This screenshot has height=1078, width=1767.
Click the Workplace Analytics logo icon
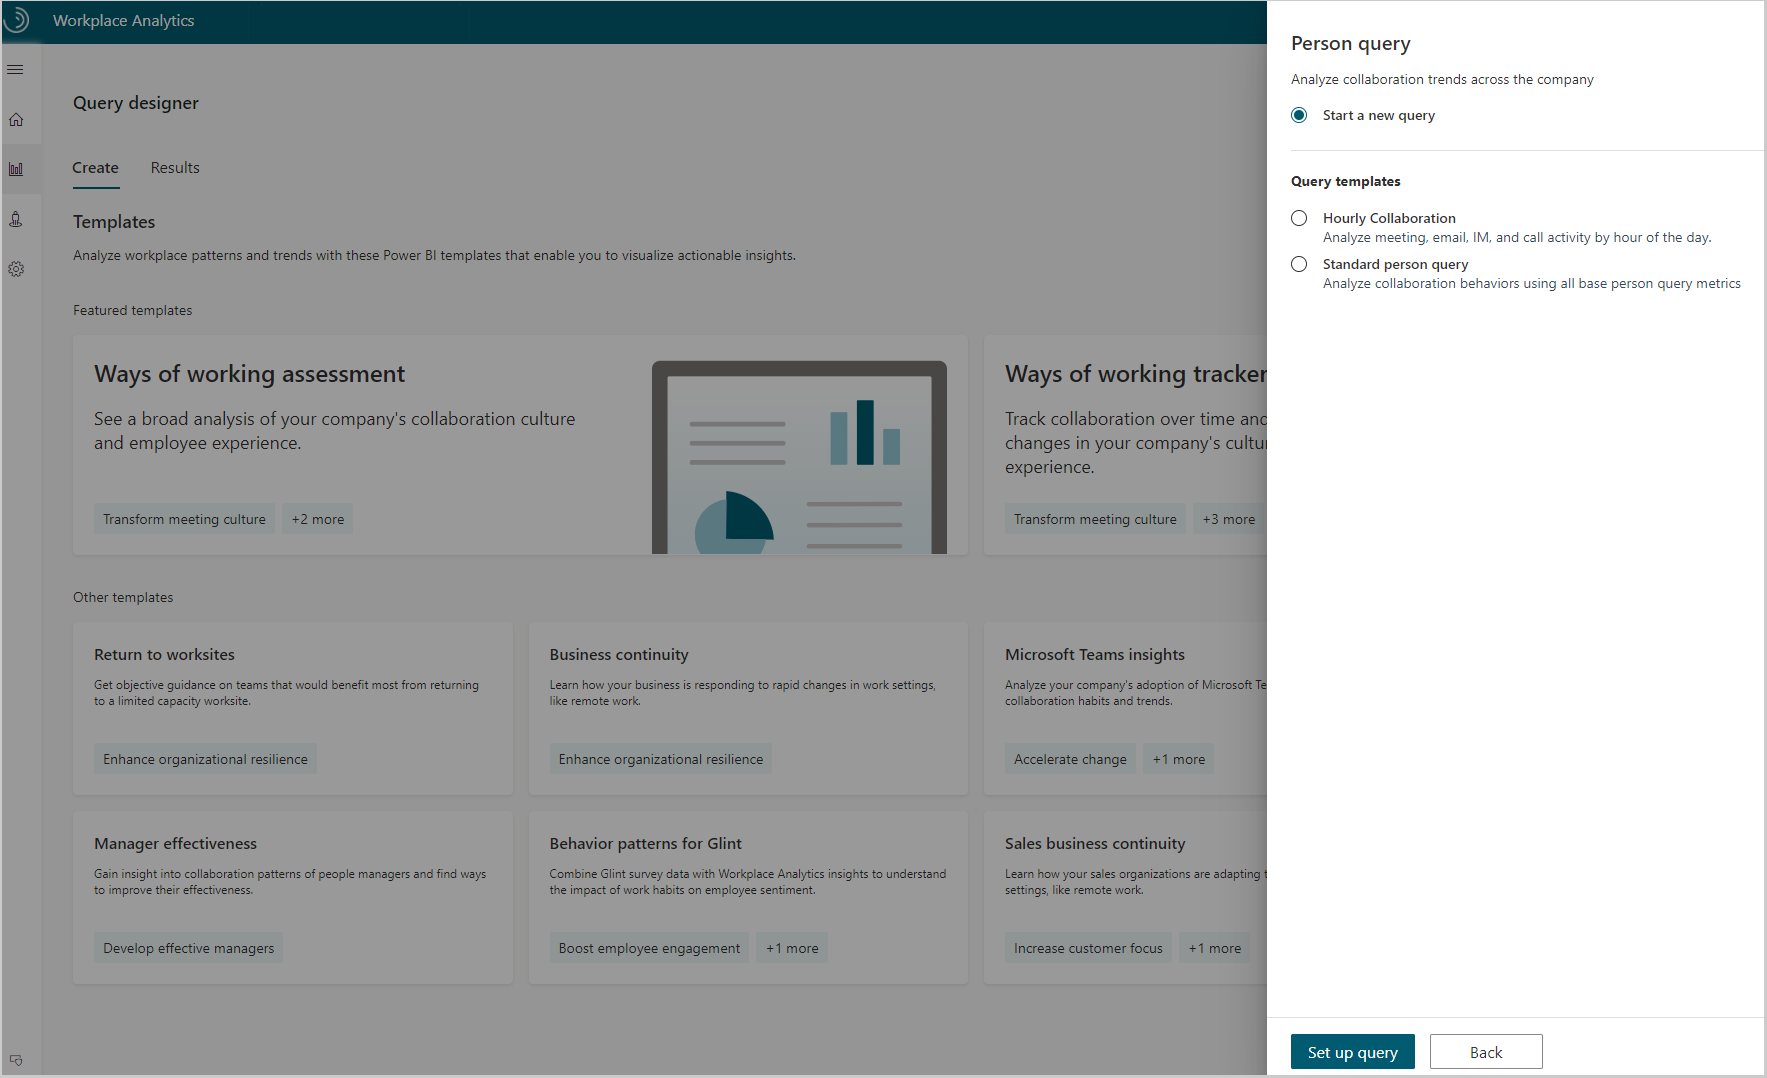coord(17,20)
